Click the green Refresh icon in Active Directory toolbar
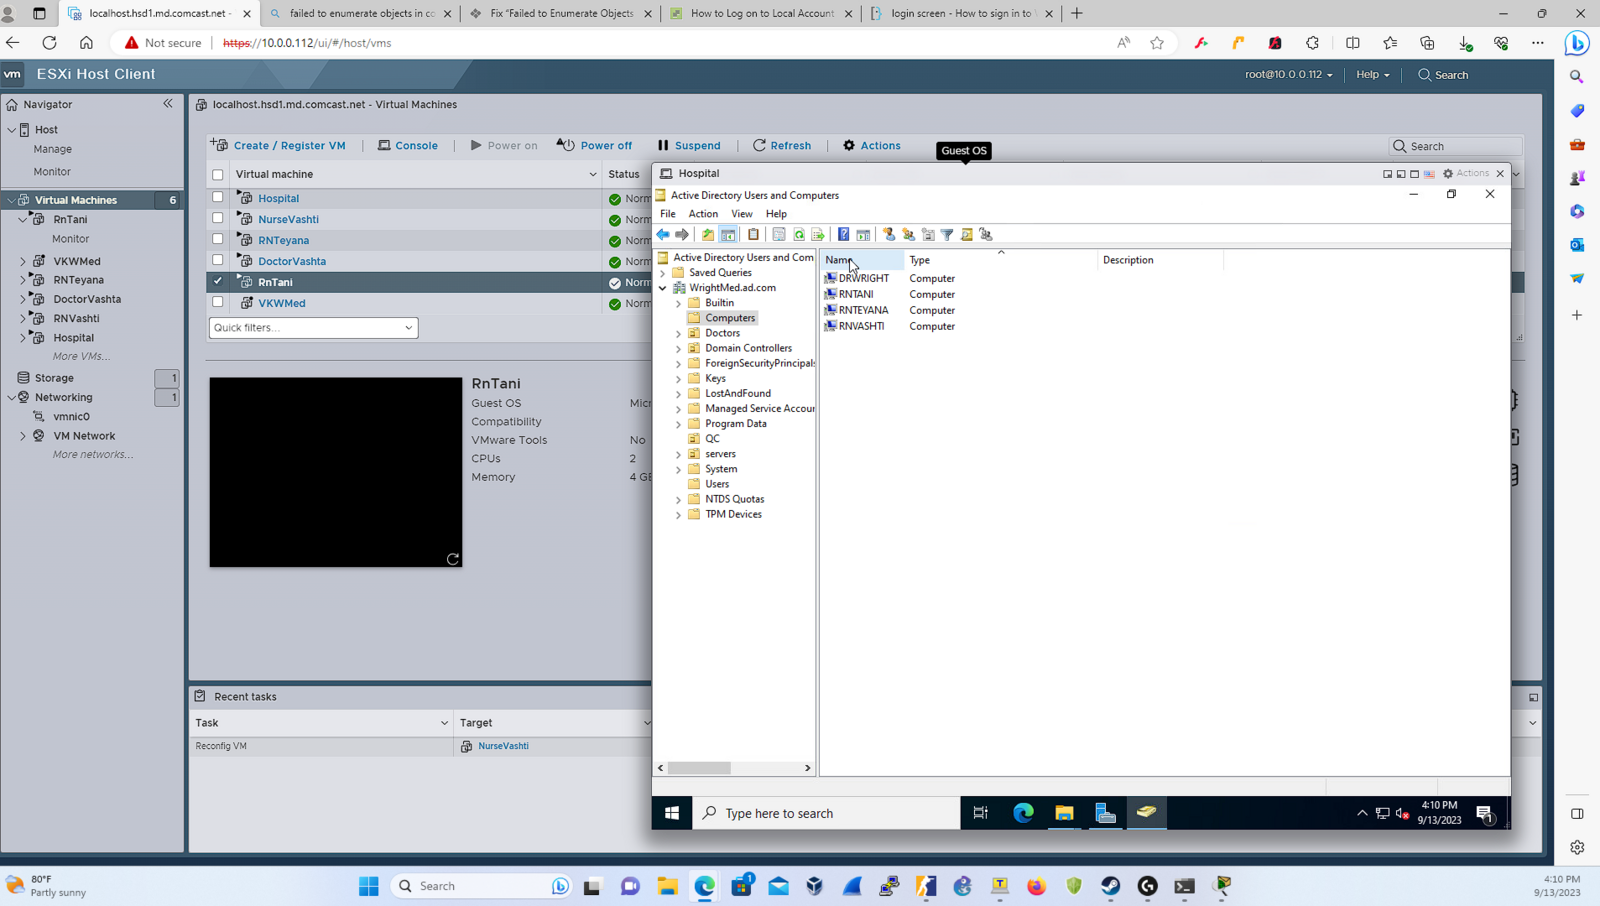This screenshot has width=1600, height=906. [799, 235]
